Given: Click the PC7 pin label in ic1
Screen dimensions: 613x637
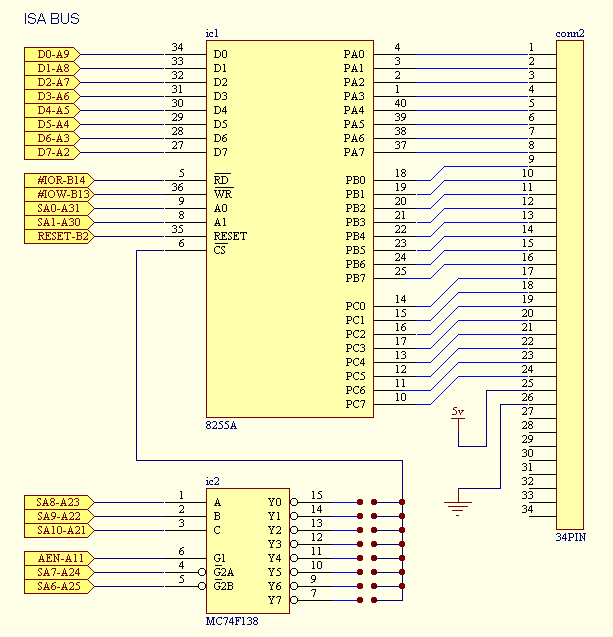Looking at the screenshot, I should [355, 404].
